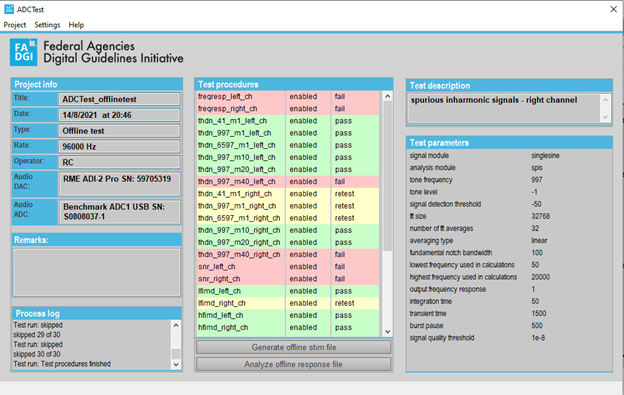Select the lfimd_right_ch test row
The height and width of the screenshot is (395, 624).
click(x=289, y=303)
